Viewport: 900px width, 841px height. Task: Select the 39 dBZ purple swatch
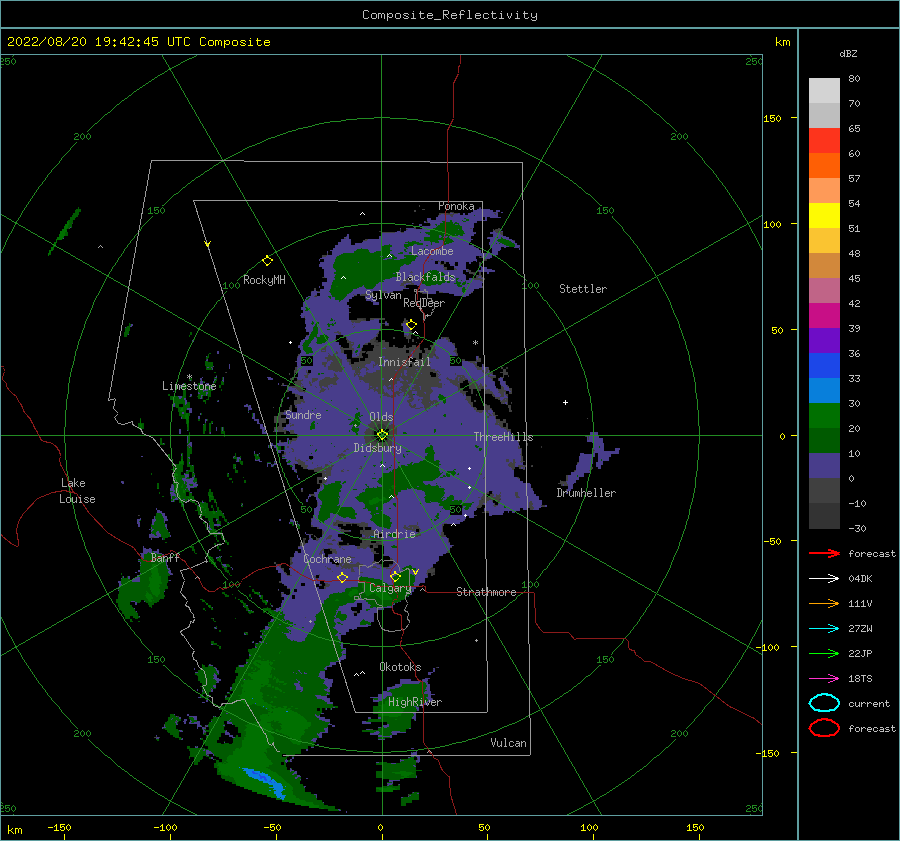[x=824, y=340]
